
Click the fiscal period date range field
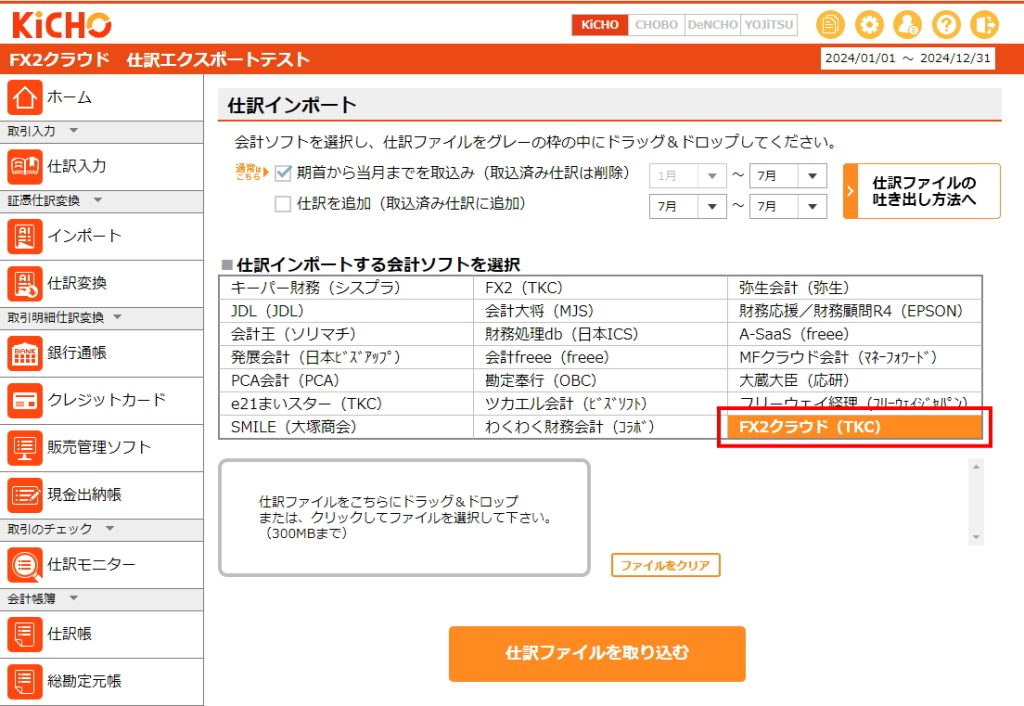click(x=908, y=58)
